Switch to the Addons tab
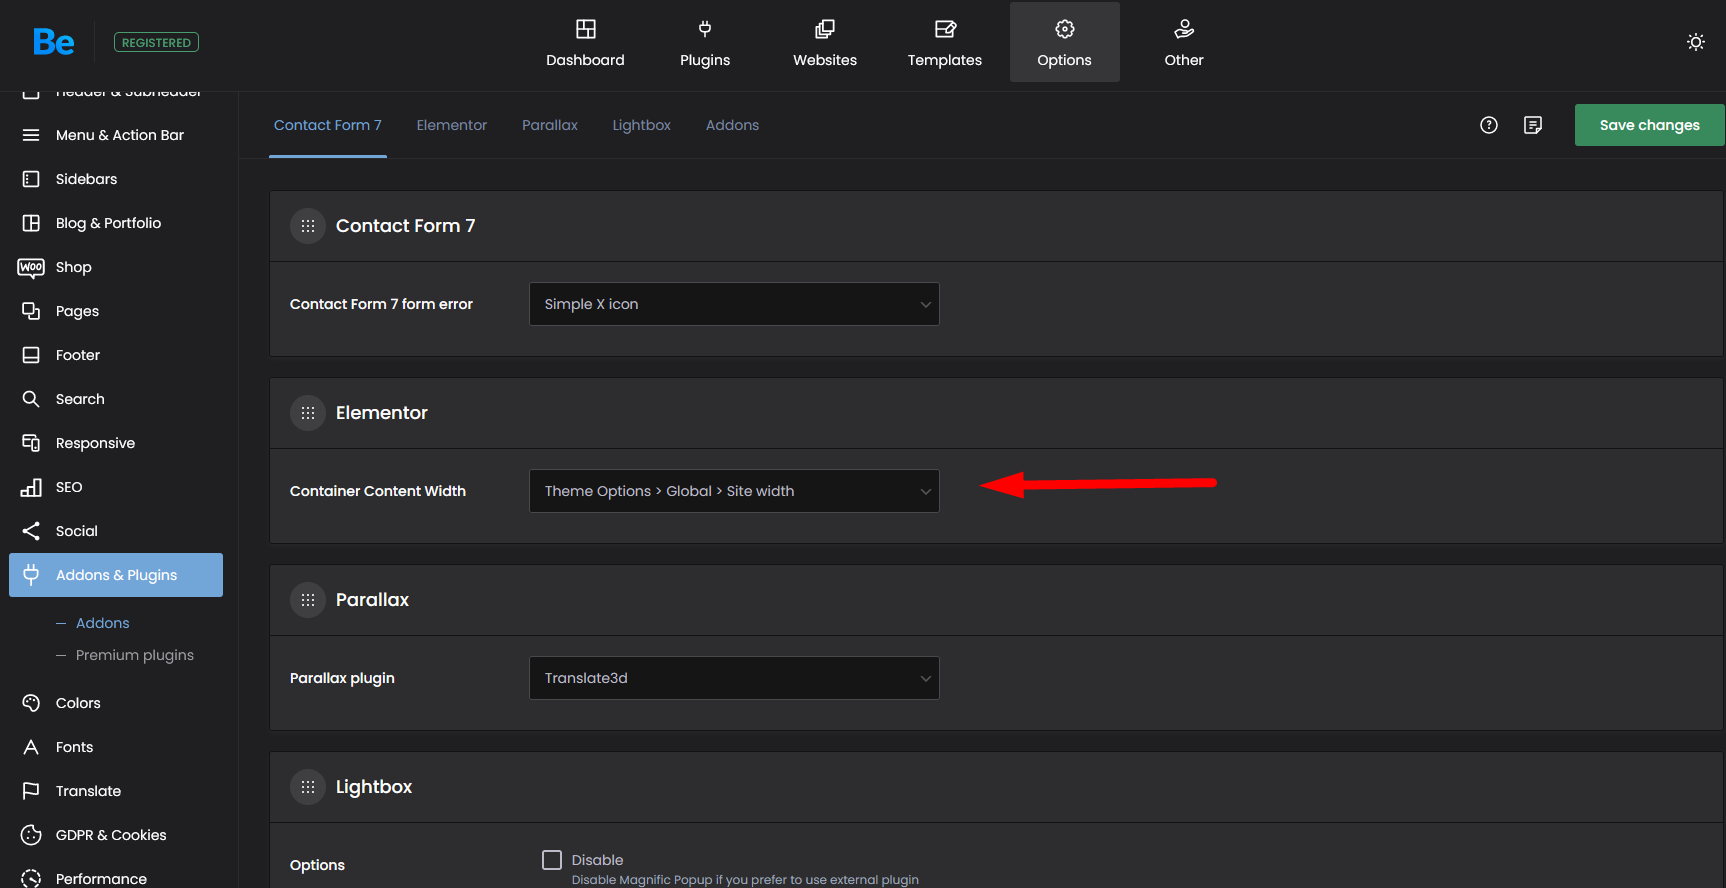The height and width of the screenshot is (888, 1726). coord(732,125)
